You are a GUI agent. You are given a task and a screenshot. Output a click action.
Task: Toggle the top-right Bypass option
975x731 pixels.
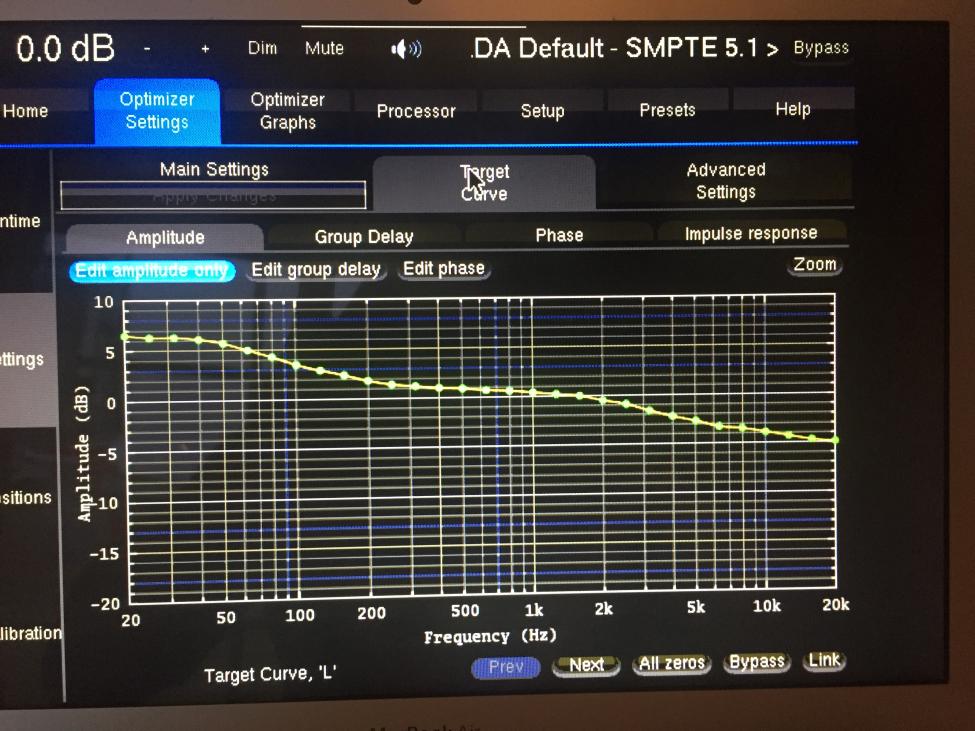(821, 48)
